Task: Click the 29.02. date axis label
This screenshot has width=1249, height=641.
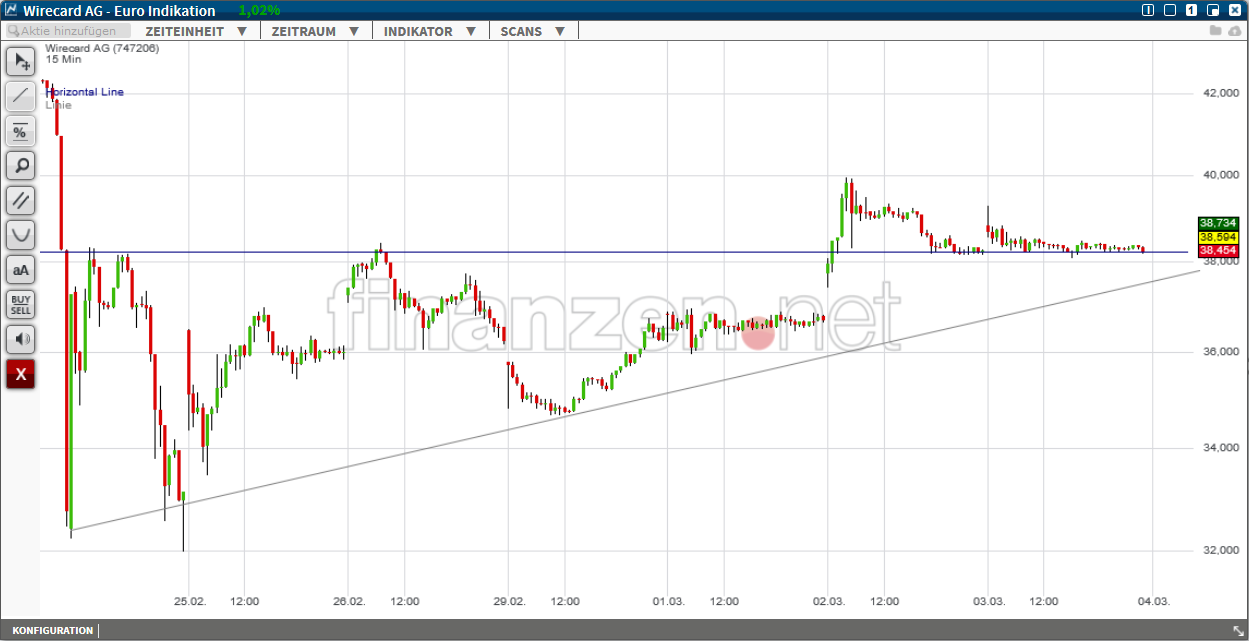Action: click(x=509, y=601)
